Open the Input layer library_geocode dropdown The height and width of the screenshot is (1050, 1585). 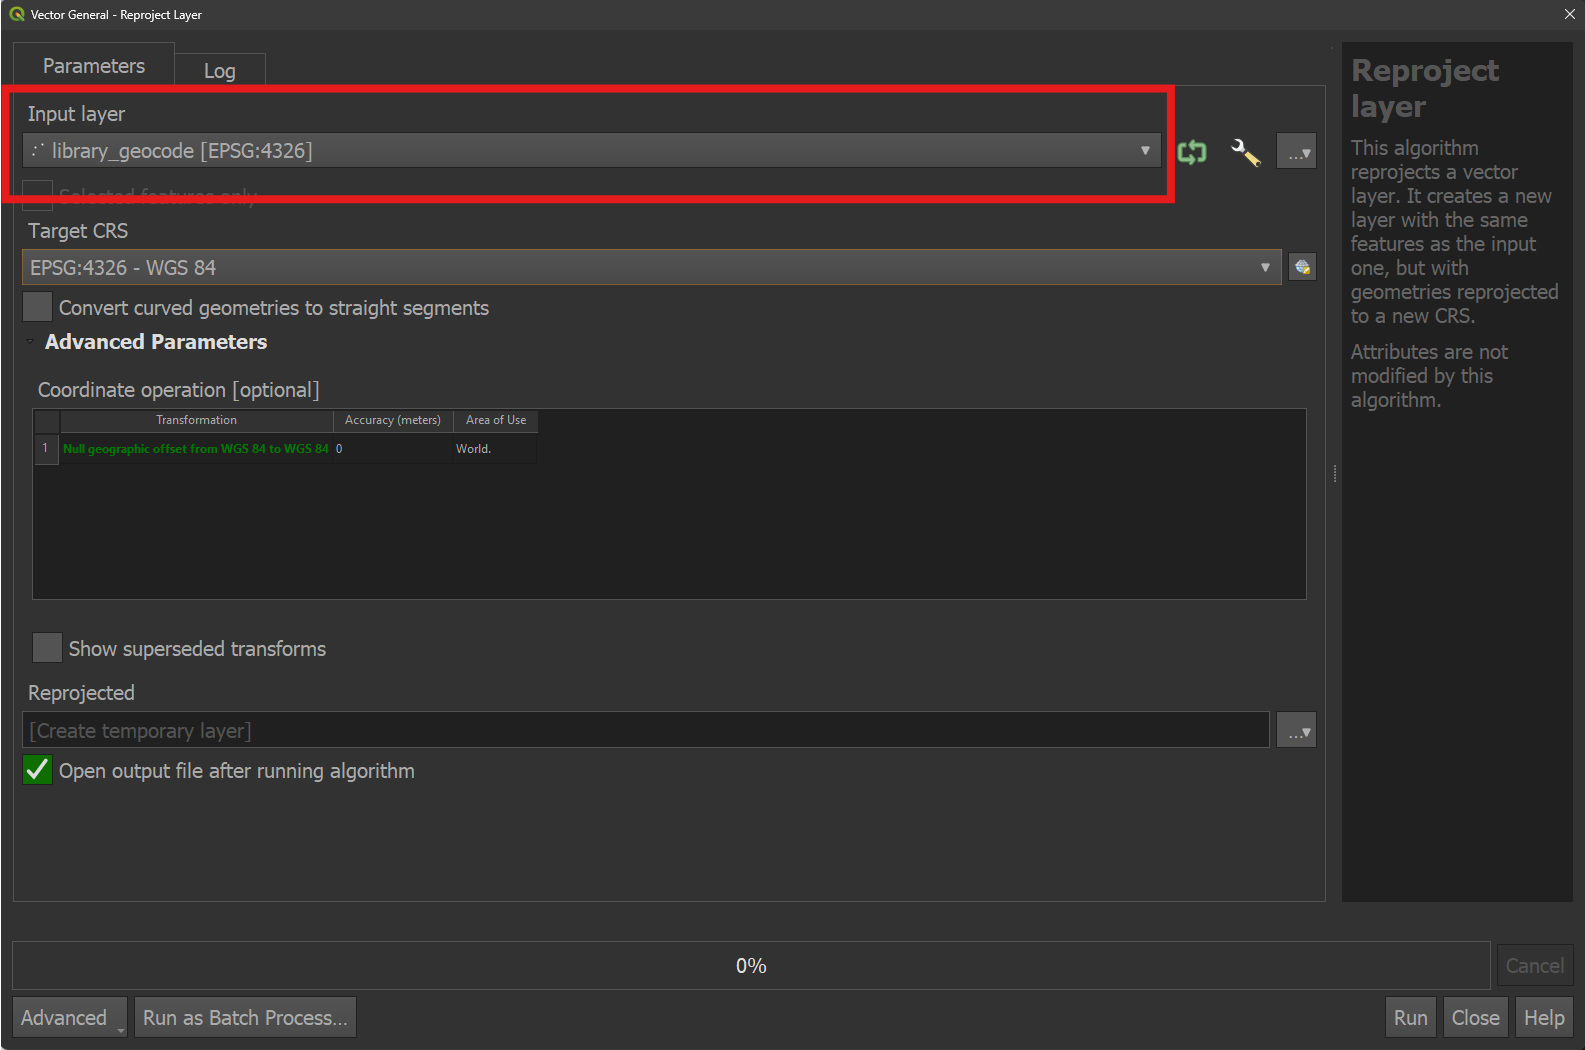(x=591, y=151)
